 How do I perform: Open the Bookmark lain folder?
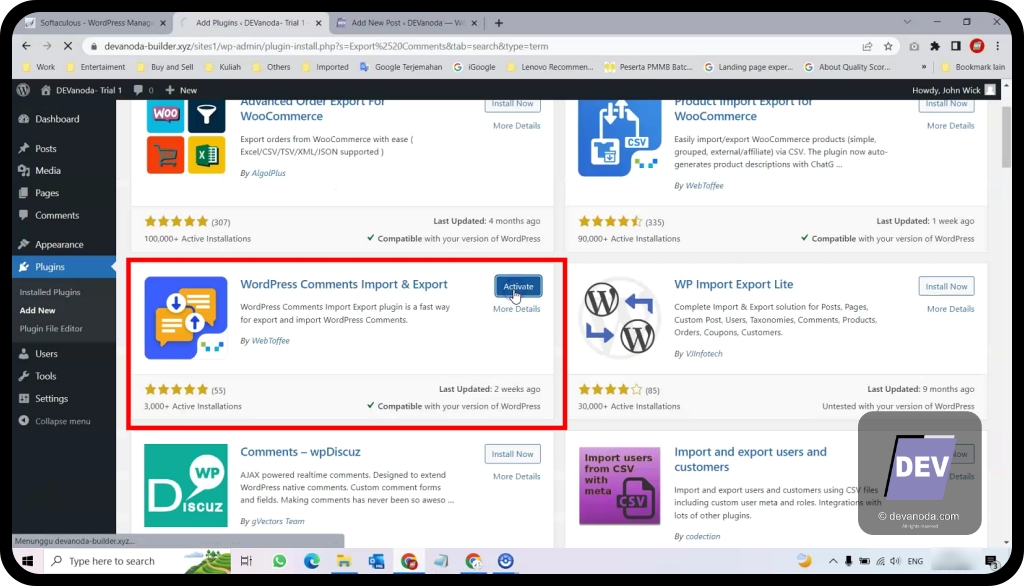(x=973, y=67)
